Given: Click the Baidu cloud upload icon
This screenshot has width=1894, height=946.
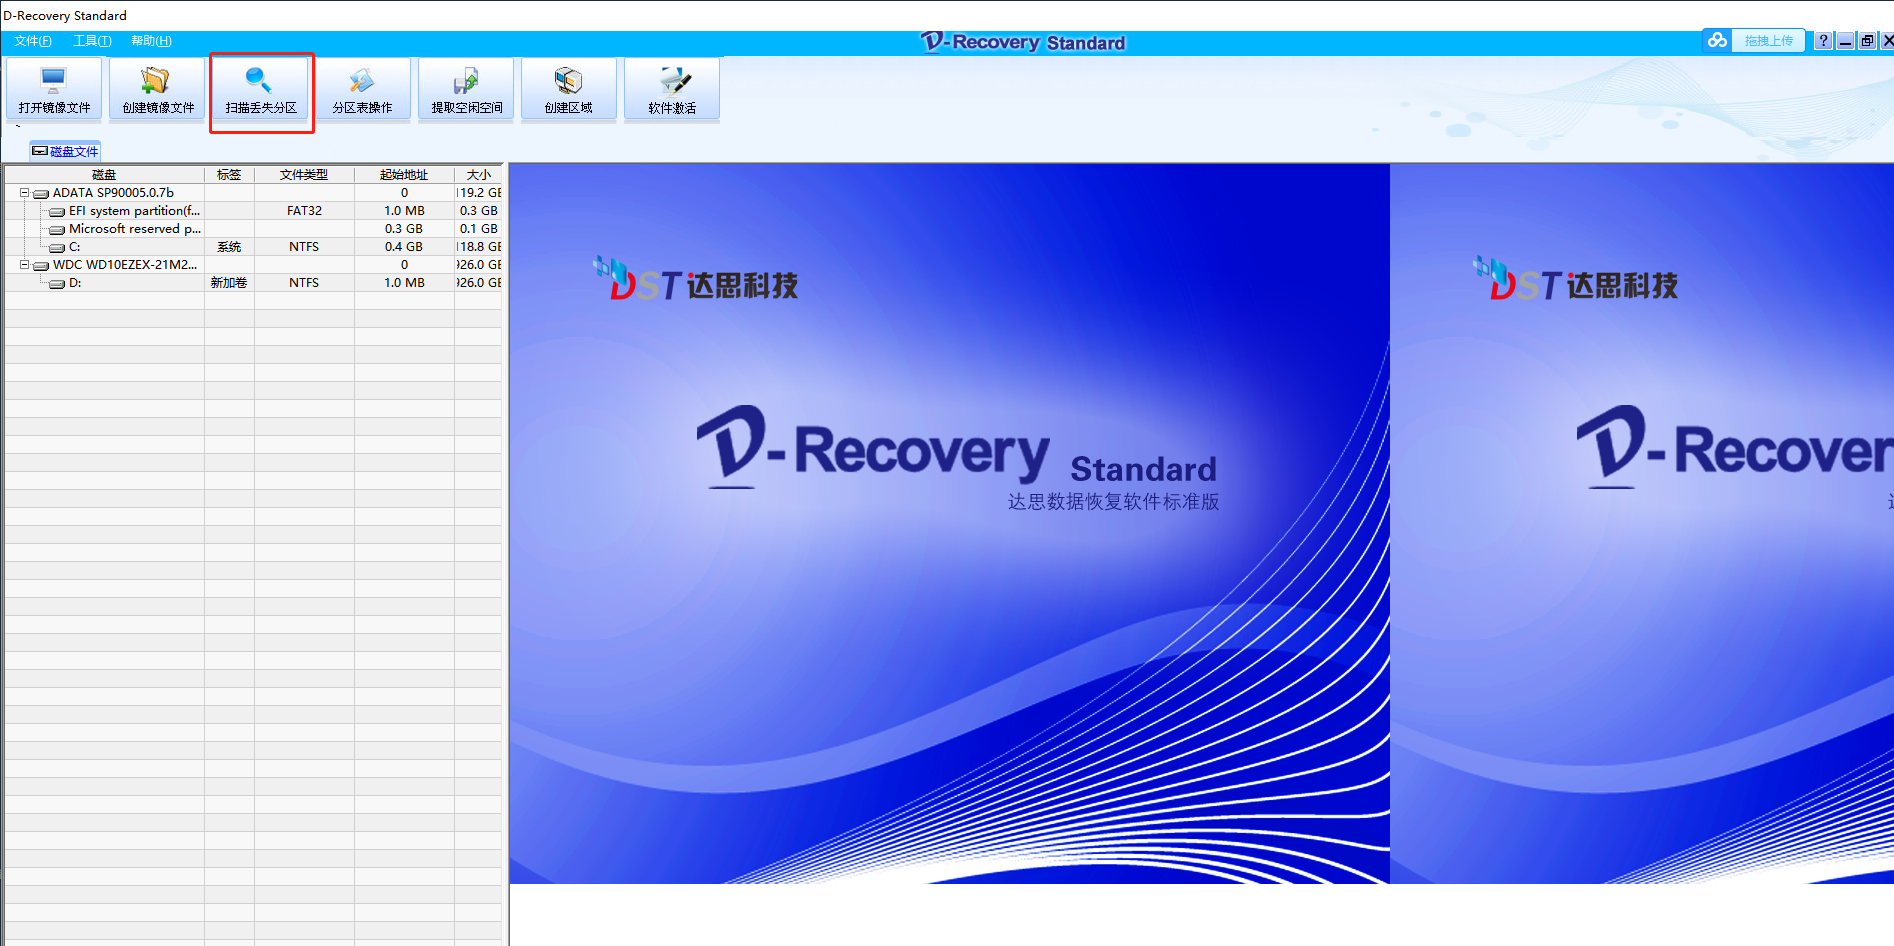Looking at the screenshot, I should tap(1717, 40).
